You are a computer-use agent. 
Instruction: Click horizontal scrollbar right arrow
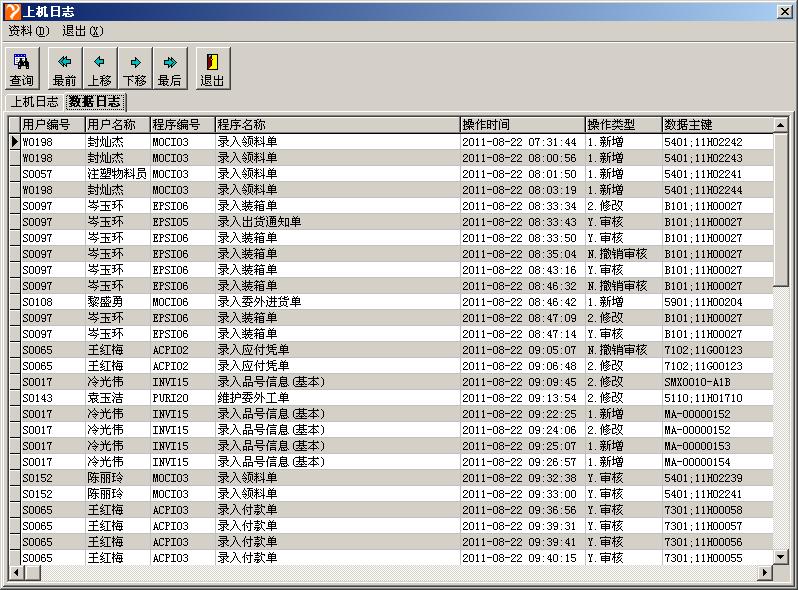(765, 572)
